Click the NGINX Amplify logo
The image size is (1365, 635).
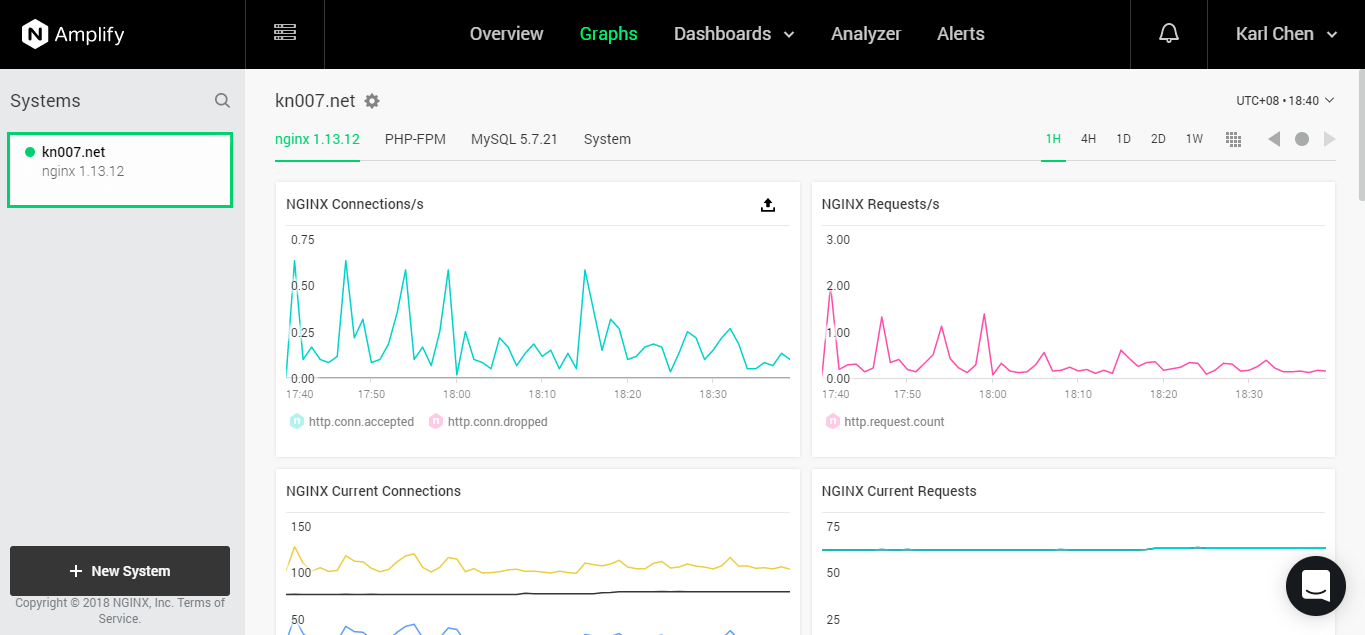click(73, 34)
